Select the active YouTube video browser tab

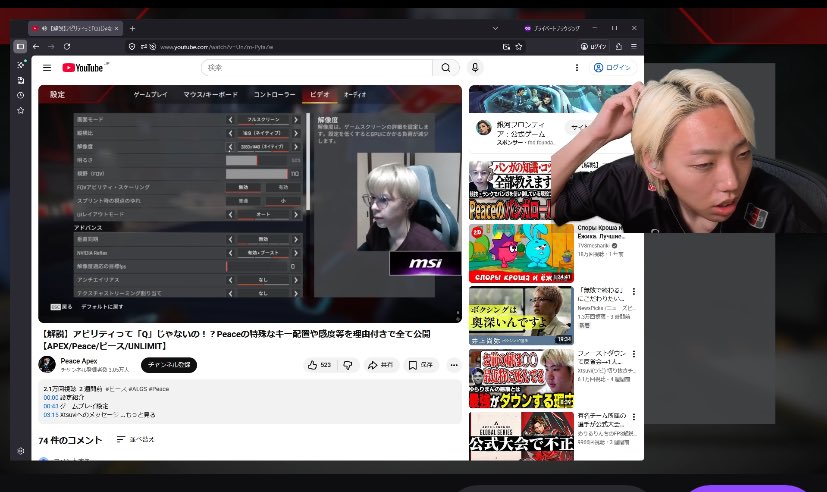coord(75,28)
